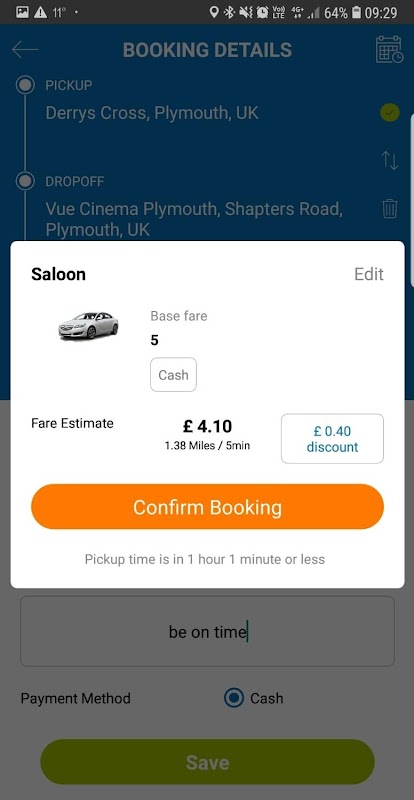Tap the Saloon car image

click(x=88, y=326)
